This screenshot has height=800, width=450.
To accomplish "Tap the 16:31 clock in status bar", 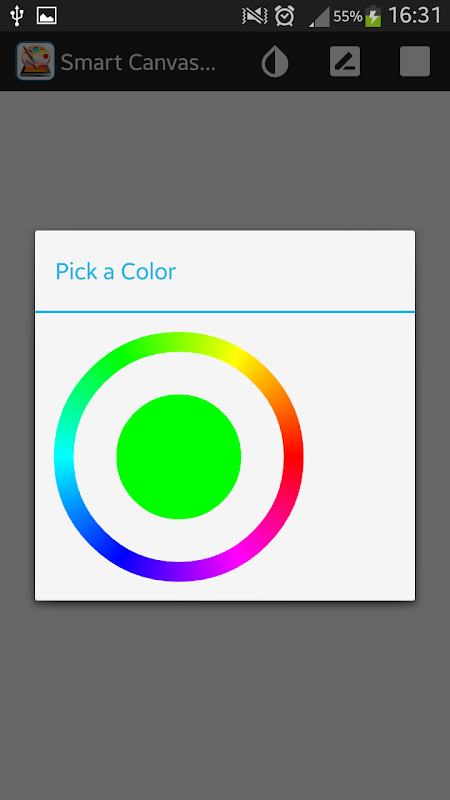I will point(414,16).
